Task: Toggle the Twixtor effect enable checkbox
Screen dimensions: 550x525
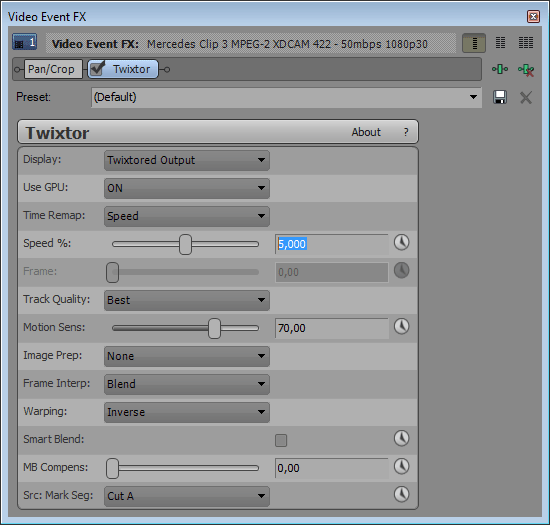Action: click(97, 68)
